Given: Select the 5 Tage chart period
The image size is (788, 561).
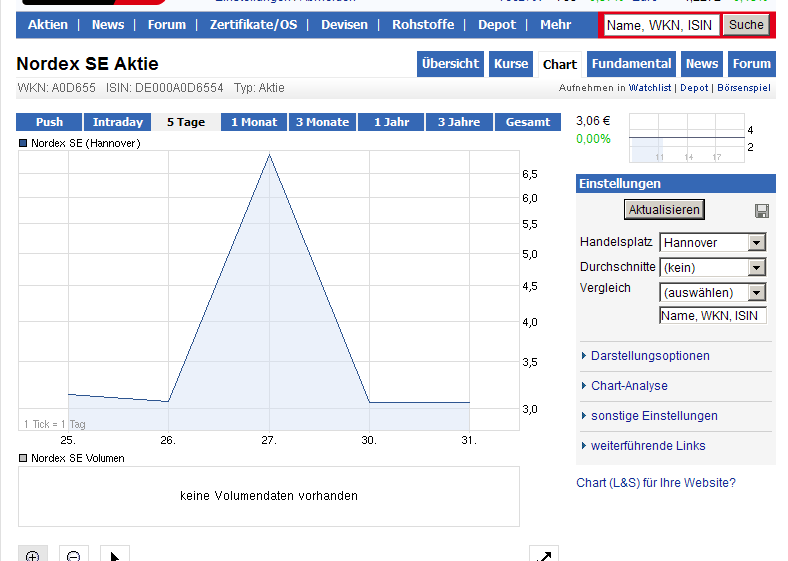Looking at the screenshot, I should (186, 122).
